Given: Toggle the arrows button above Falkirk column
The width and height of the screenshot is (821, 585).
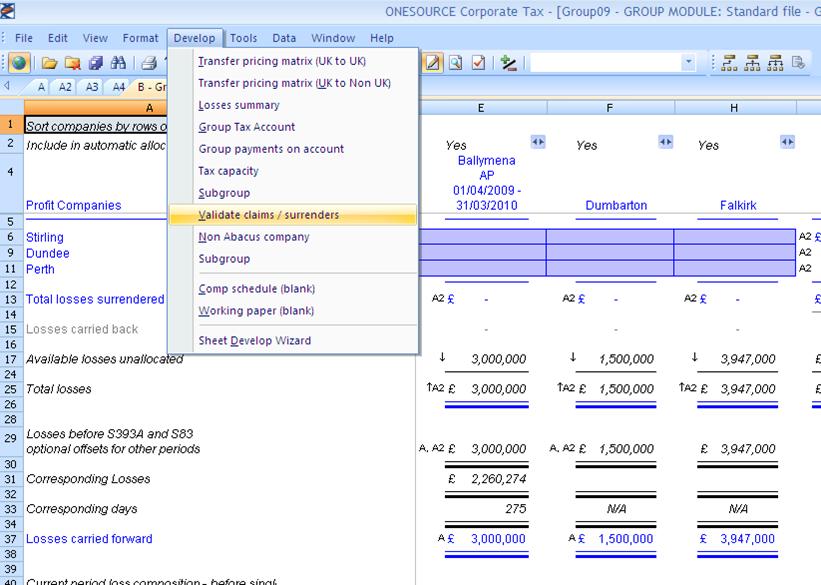Looking at the screenshot, I should coord(788,143).
